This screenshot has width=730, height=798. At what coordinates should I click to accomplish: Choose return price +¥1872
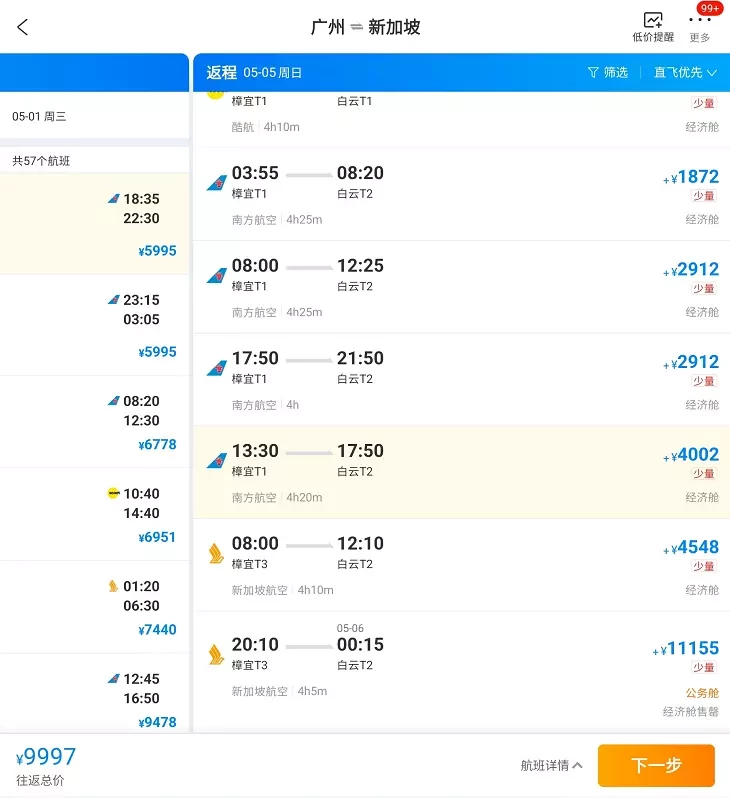[691, 177]
